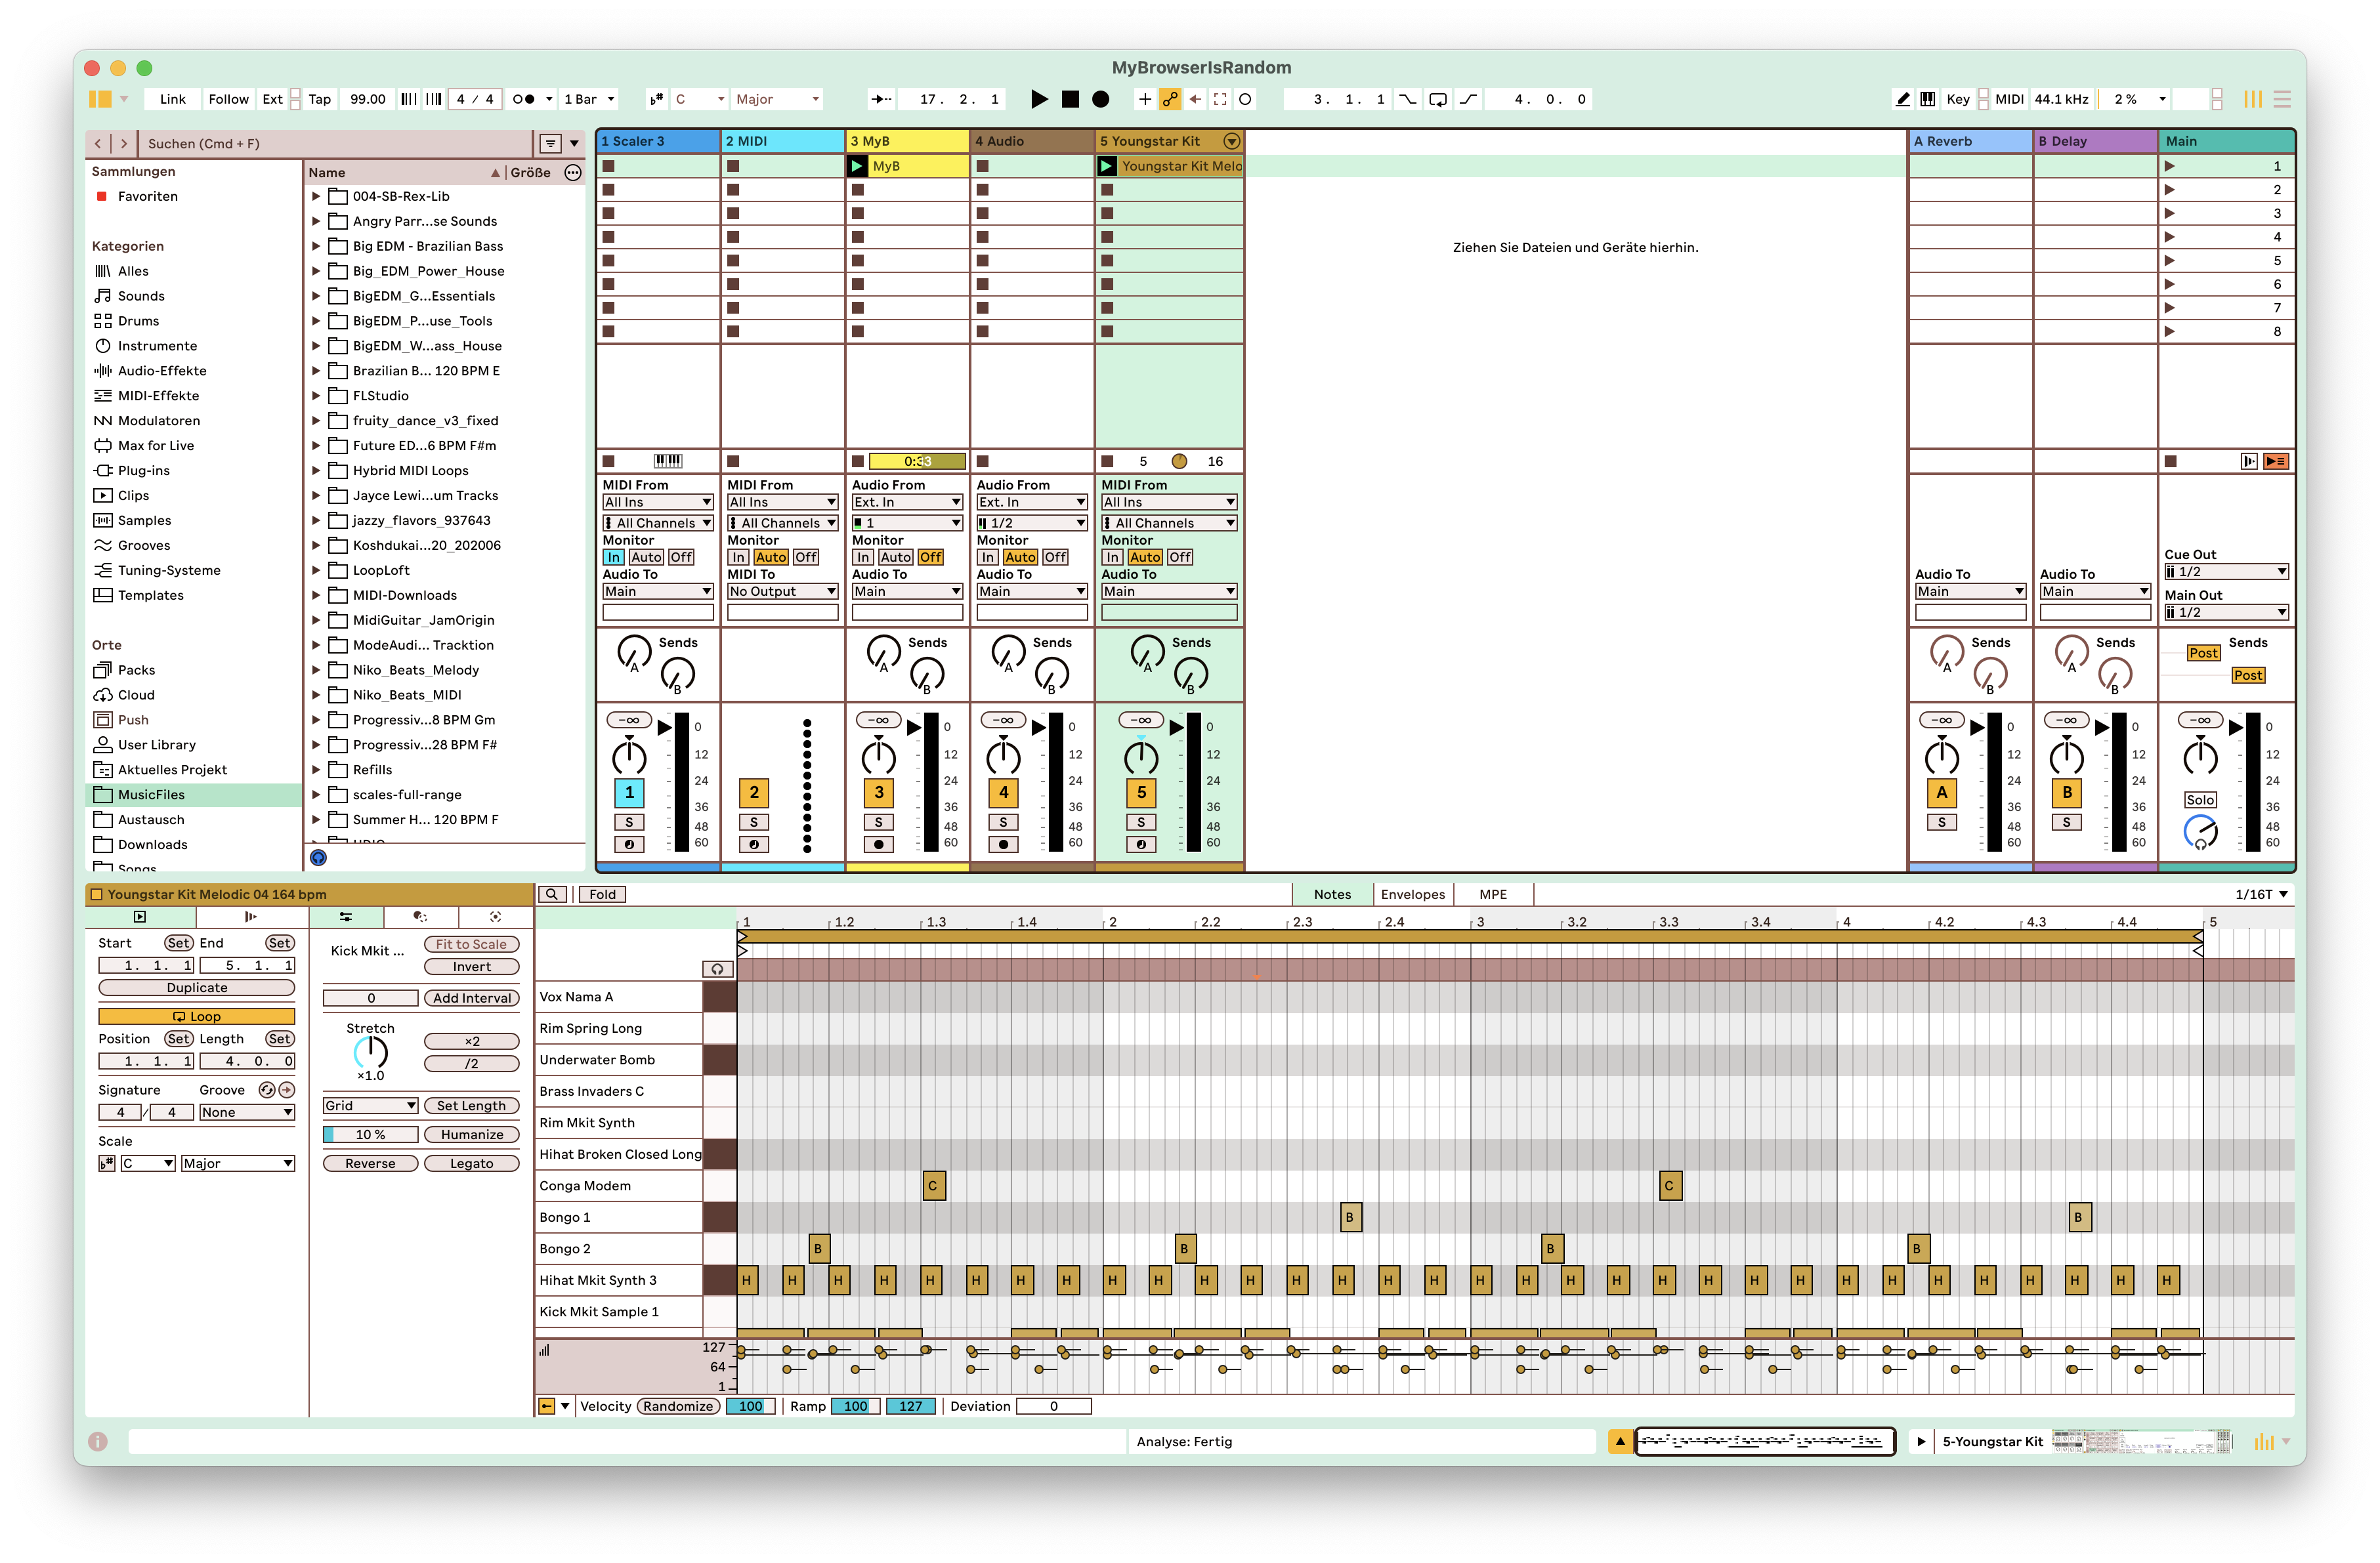Launch the MyB clip
The image size is (2380, 1563).
coord(857,166)
